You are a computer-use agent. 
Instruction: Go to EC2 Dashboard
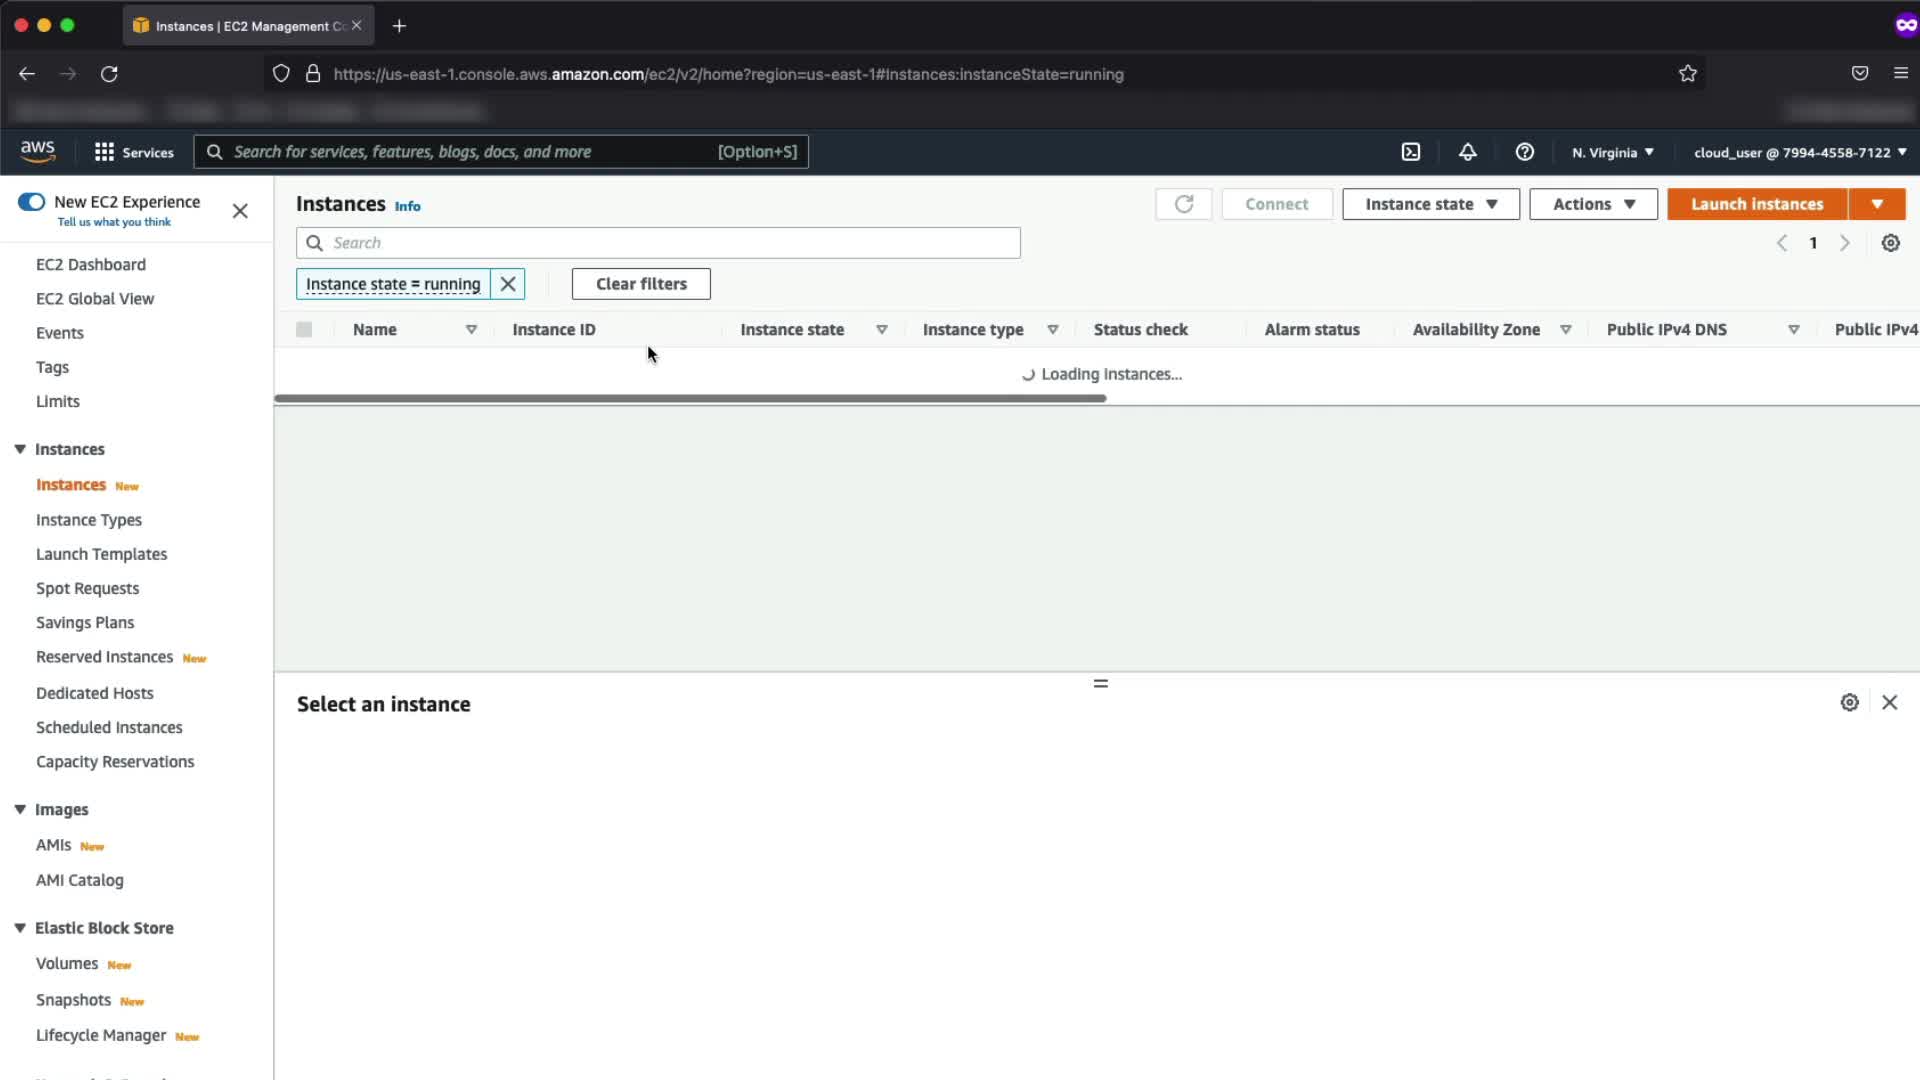[91, 265]
